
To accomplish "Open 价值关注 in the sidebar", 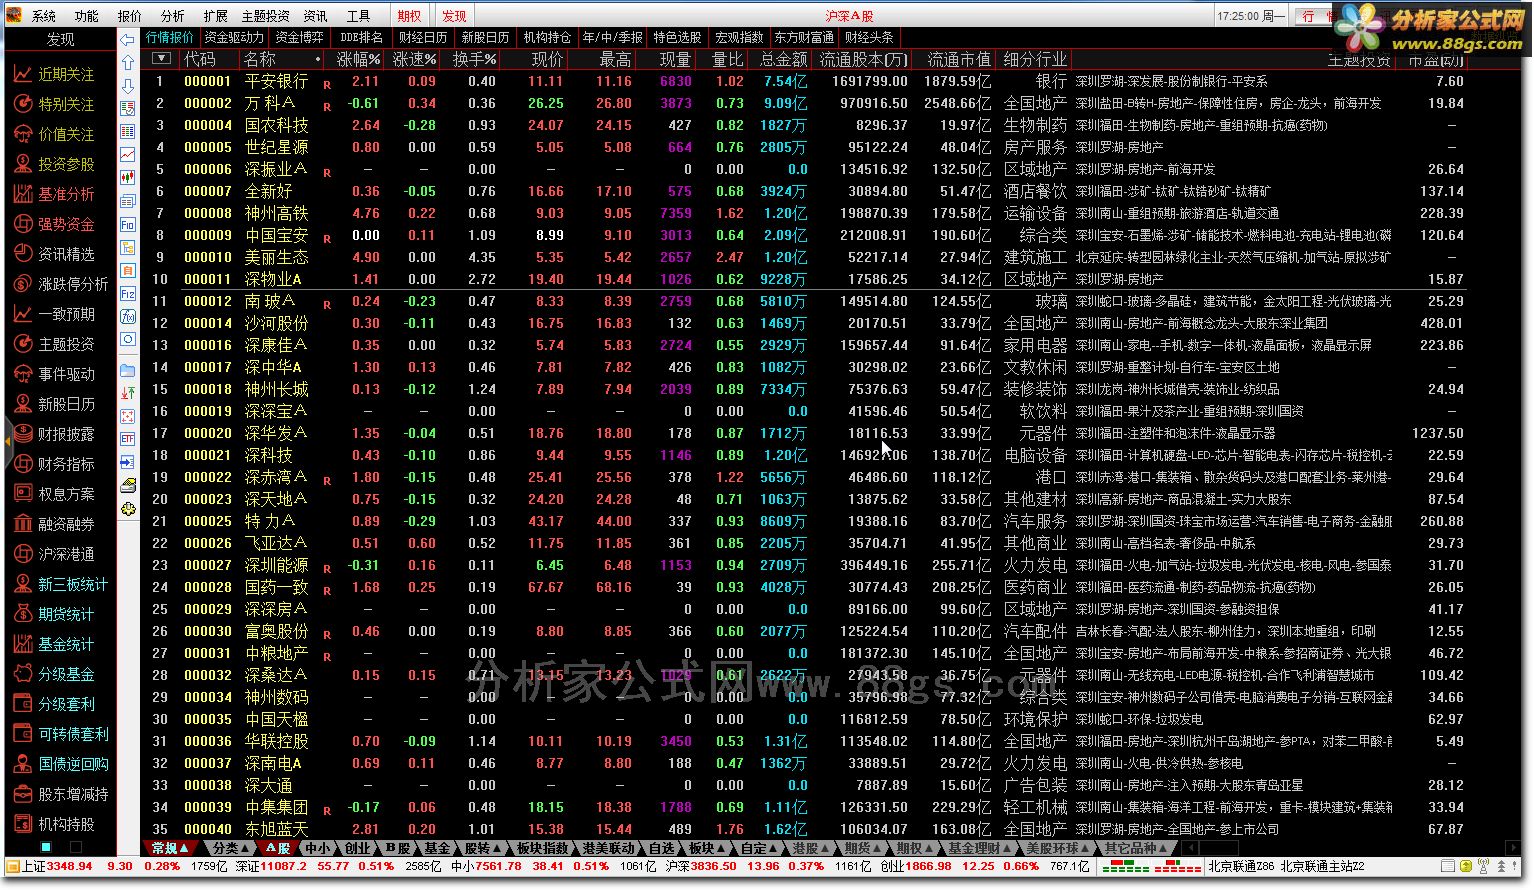I will (55, 134).
